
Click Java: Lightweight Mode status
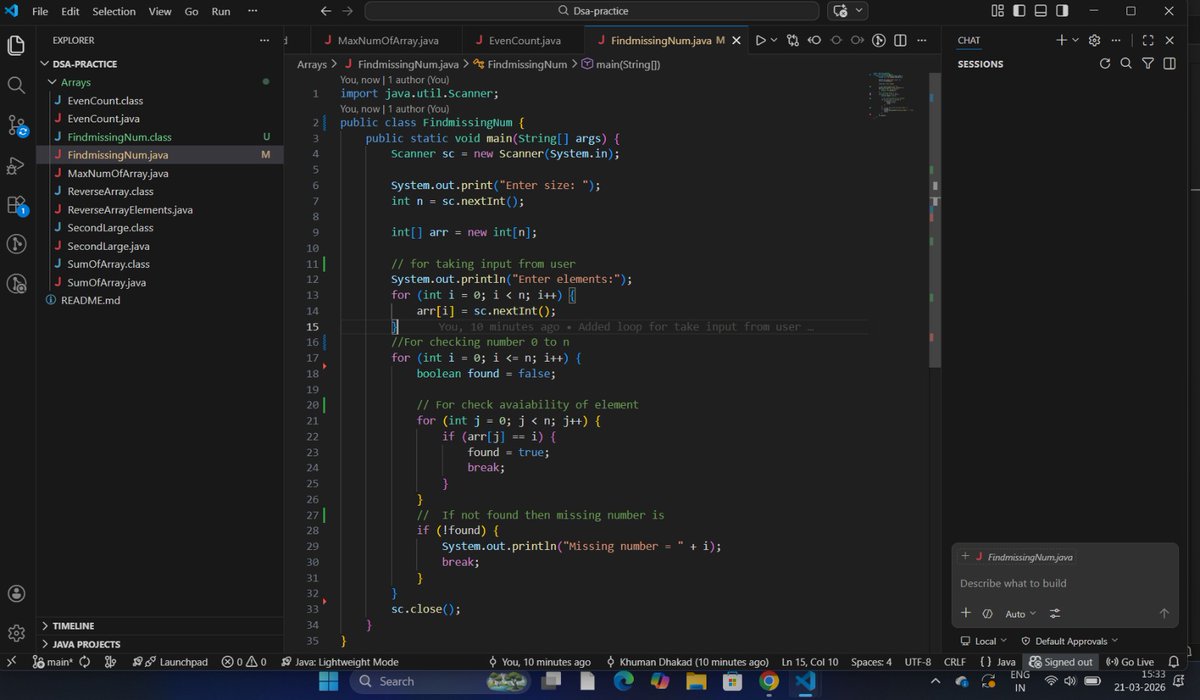click(339, 662)
